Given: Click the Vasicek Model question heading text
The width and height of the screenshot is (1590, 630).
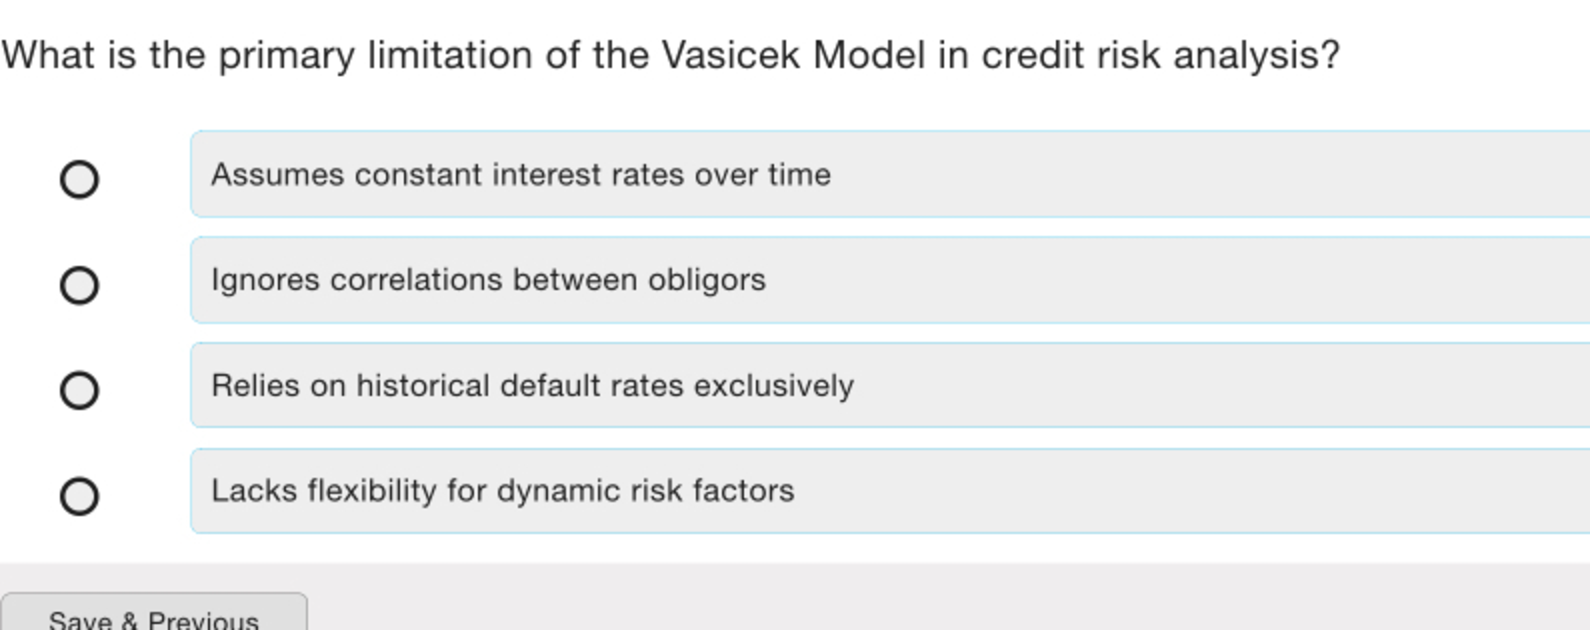Looking at the screenshot, I should 670,55.
